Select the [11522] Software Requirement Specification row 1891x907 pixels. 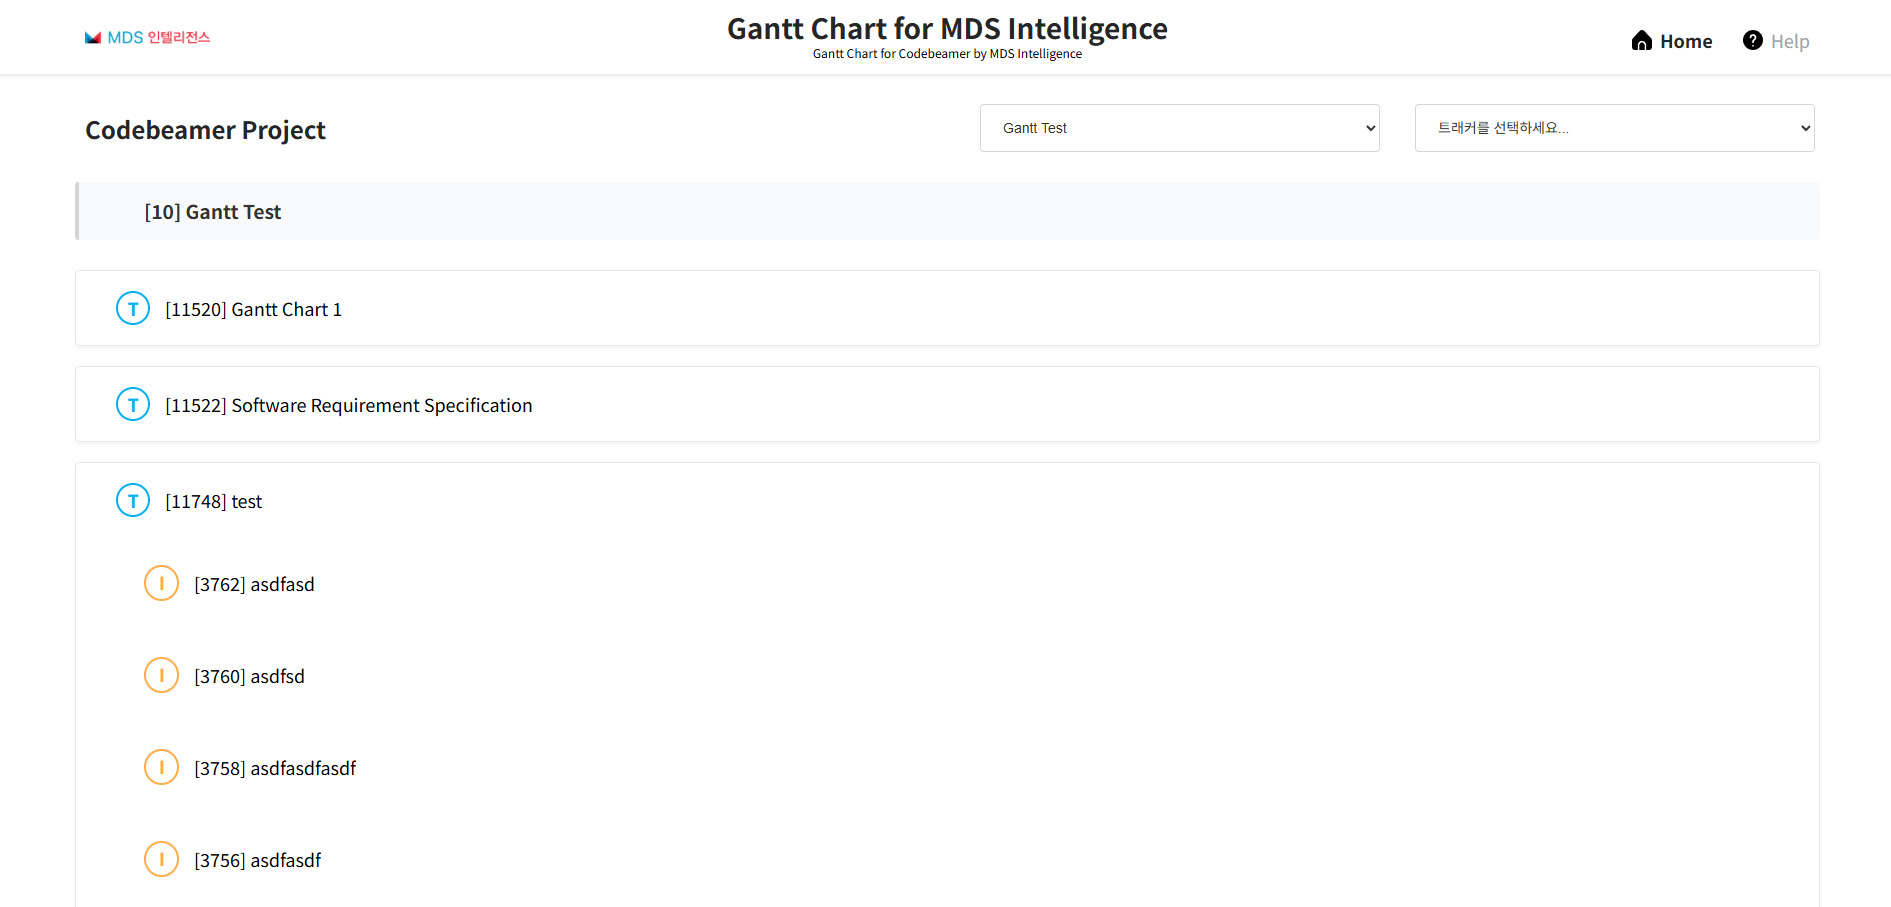tap(349, 405)
